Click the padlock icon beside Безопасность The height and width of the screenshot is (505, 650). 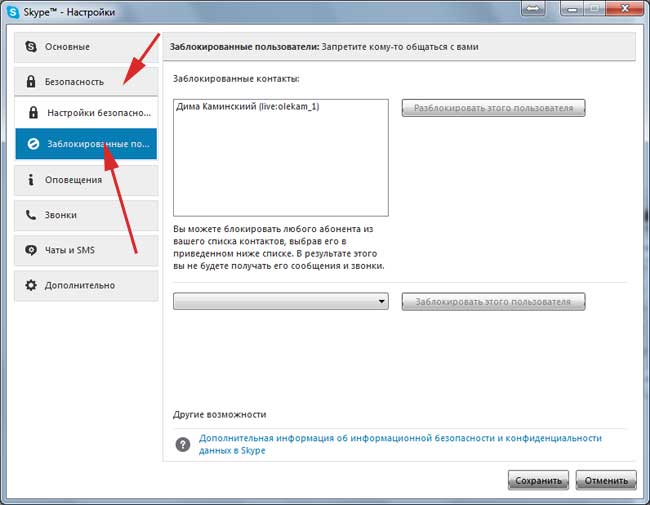(31, 82)
